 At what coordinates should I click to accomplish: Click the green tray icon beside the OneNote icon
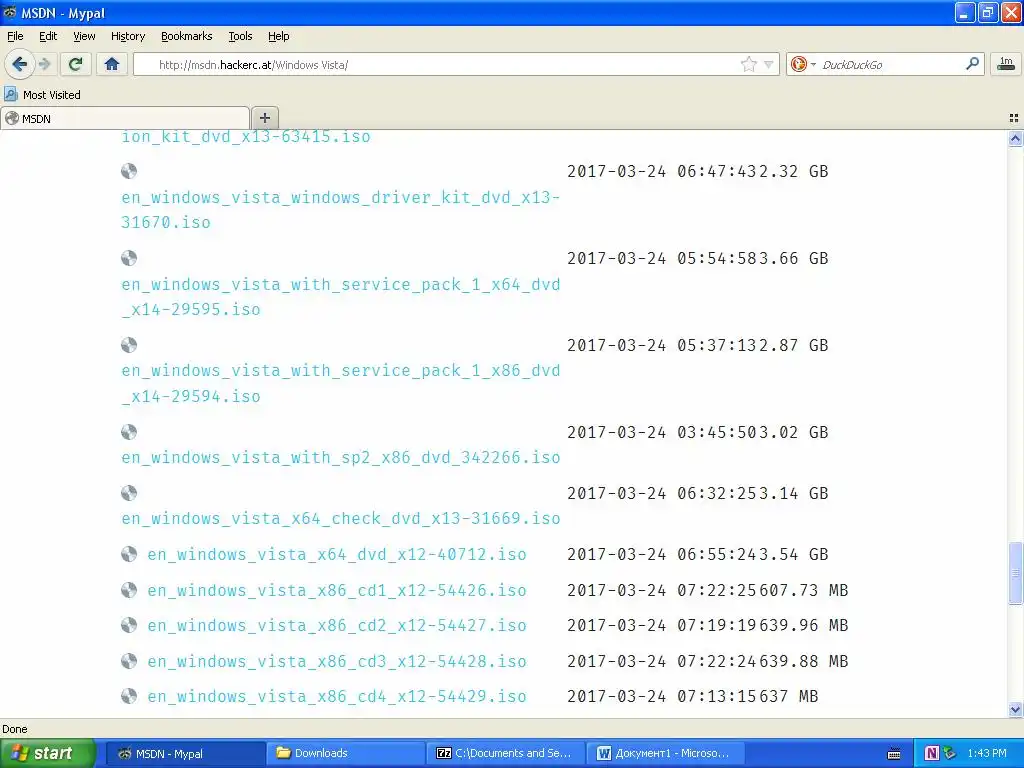[950, 753]
